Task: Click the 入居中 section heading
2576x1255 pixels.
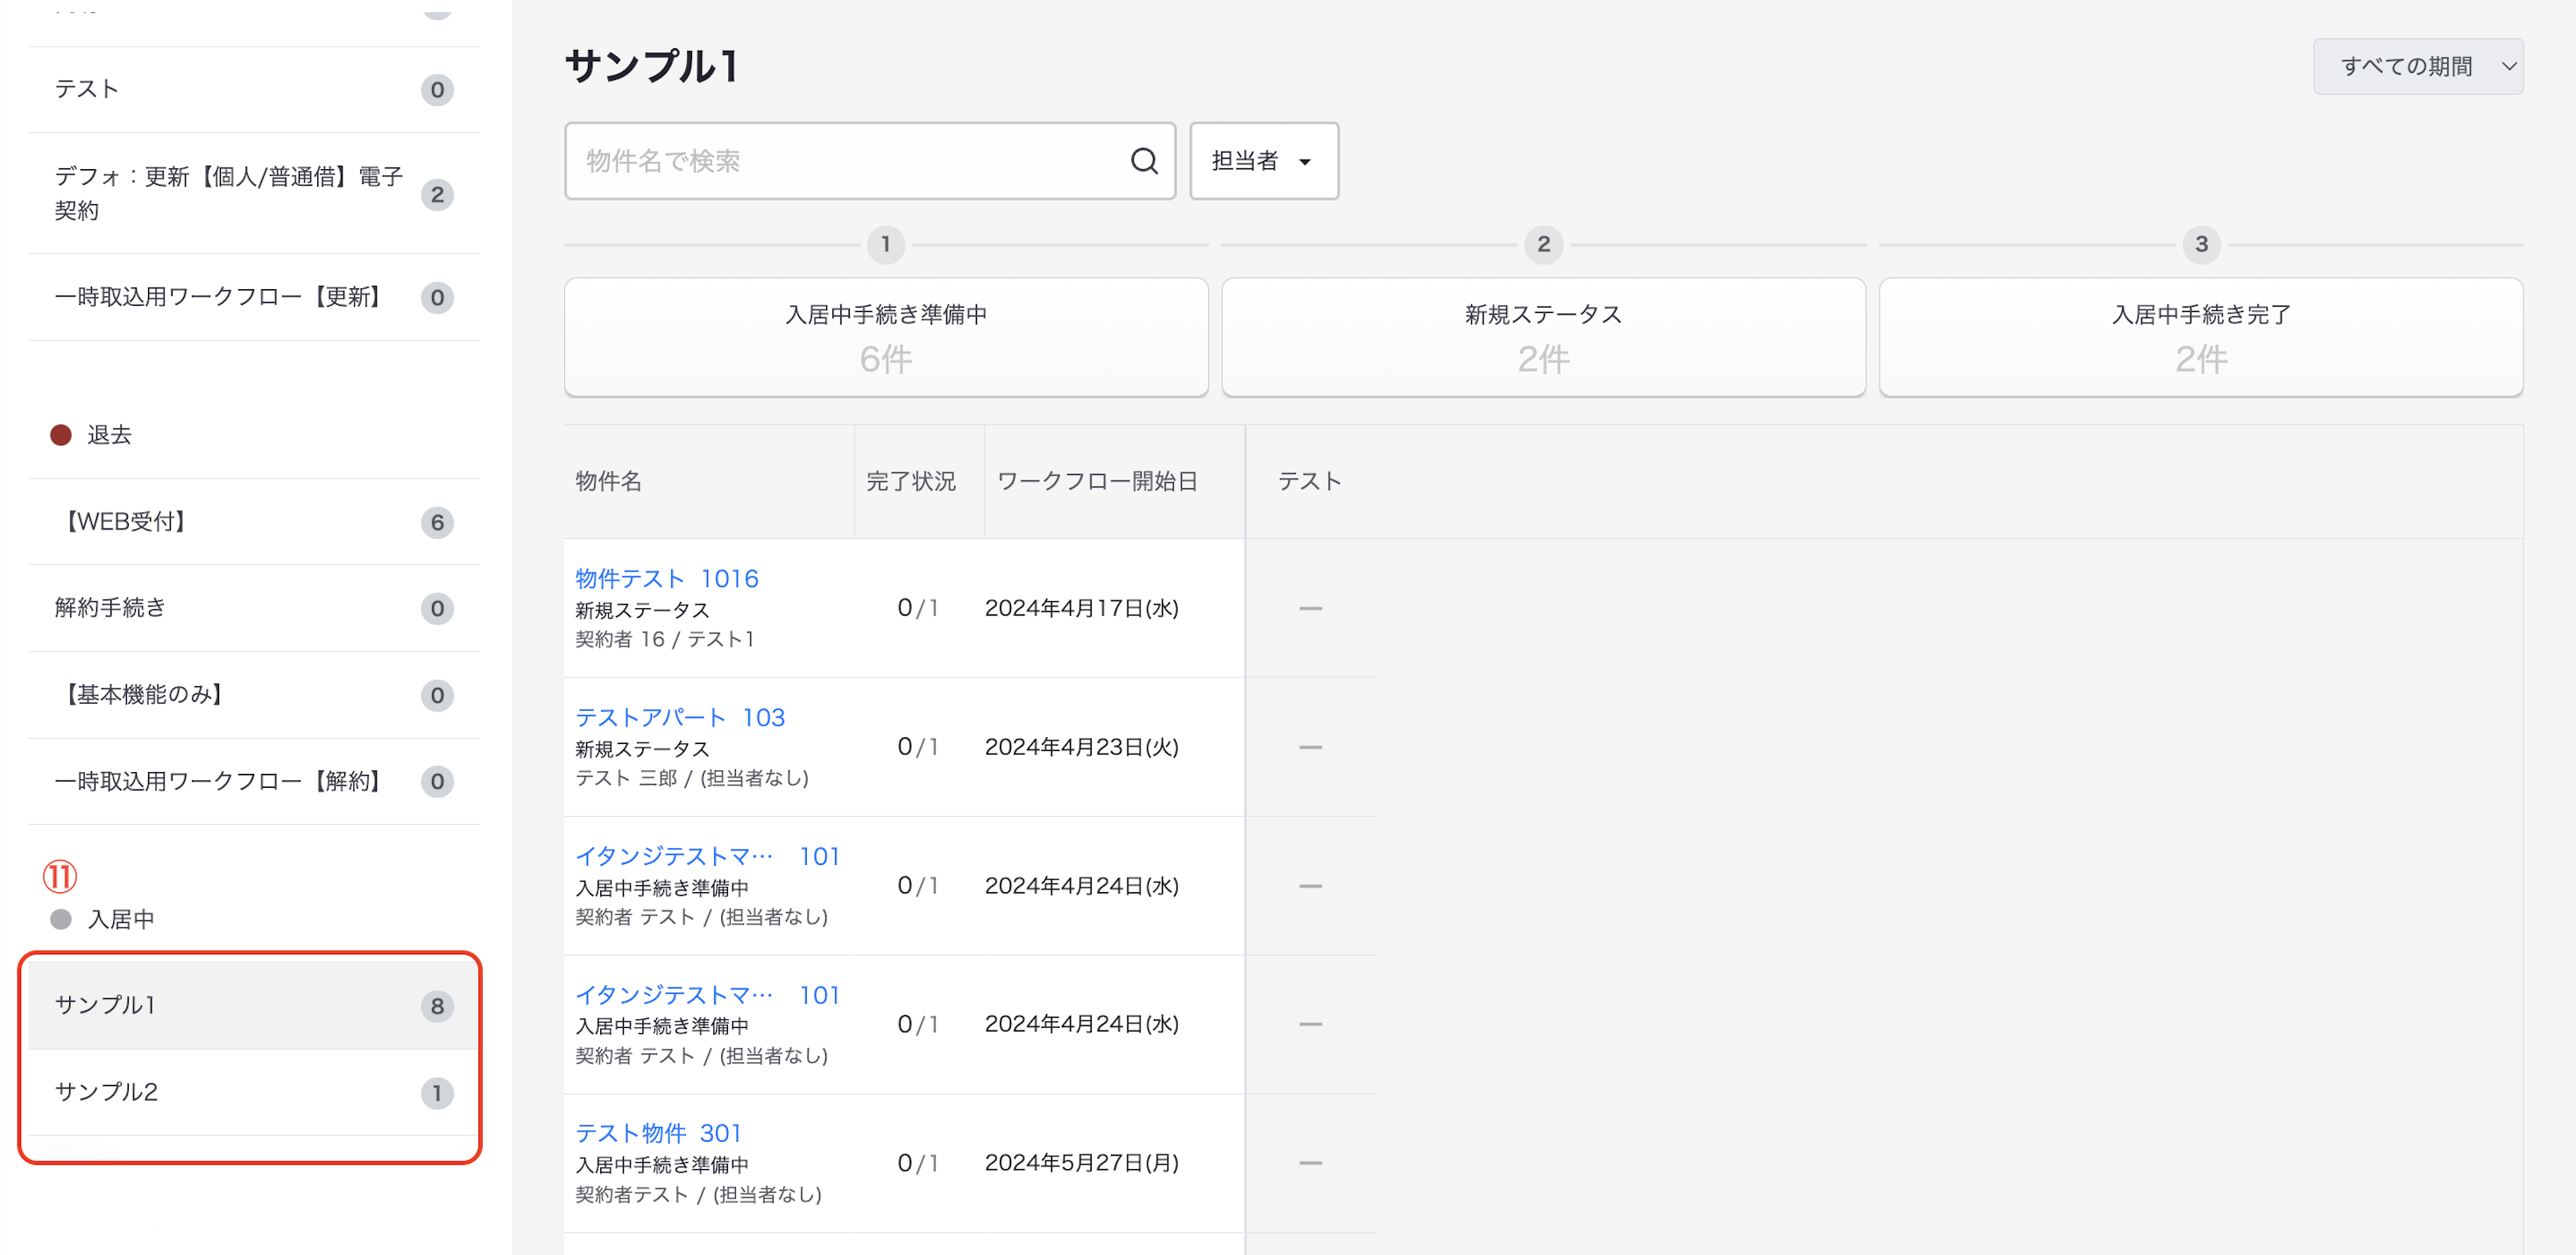Action: coord(120,919)
